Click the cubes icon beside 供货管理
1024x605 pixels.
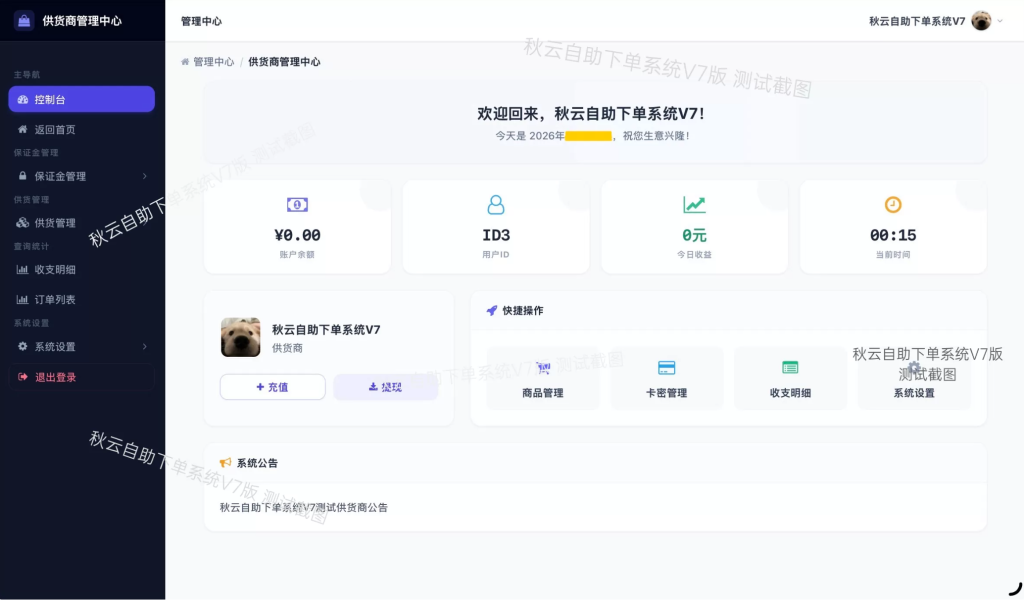pos(22,223)
